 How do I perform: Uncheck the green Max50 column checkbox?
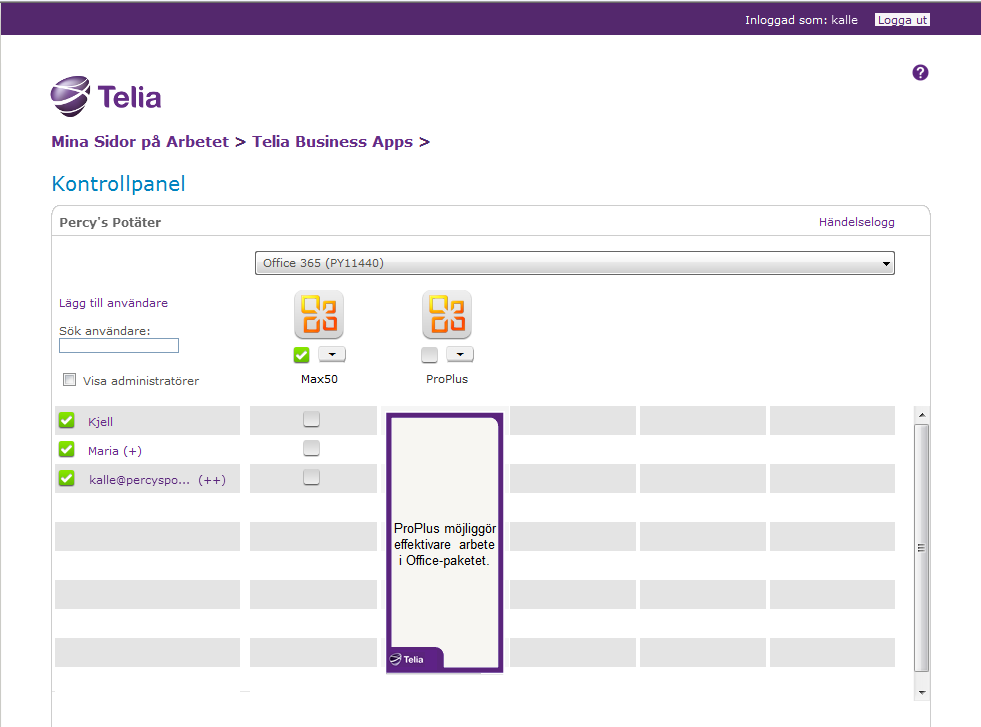[302, 355]
